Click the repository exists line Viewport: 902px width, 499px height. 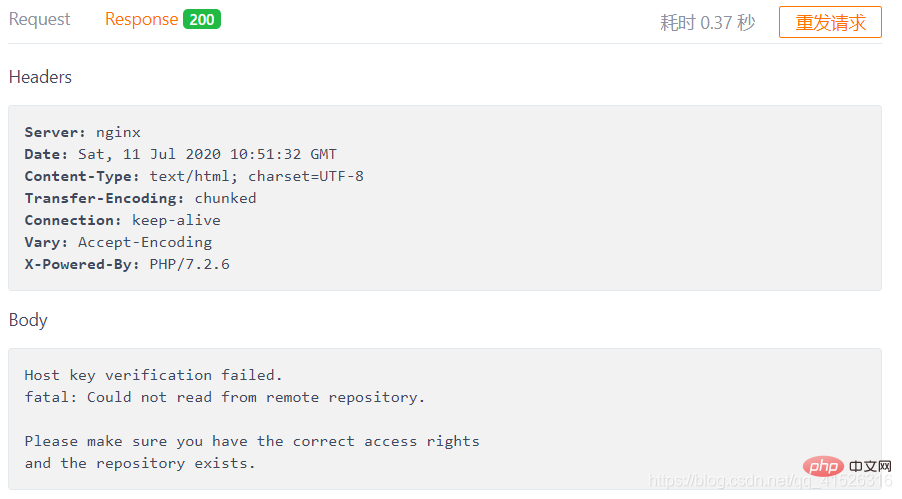pos(140,463)
